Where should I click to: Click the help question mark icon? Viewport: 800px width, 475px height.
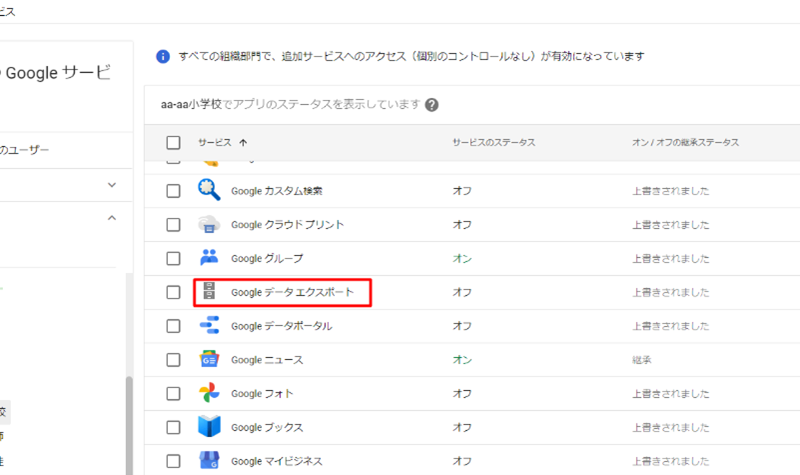click(432, 105)
